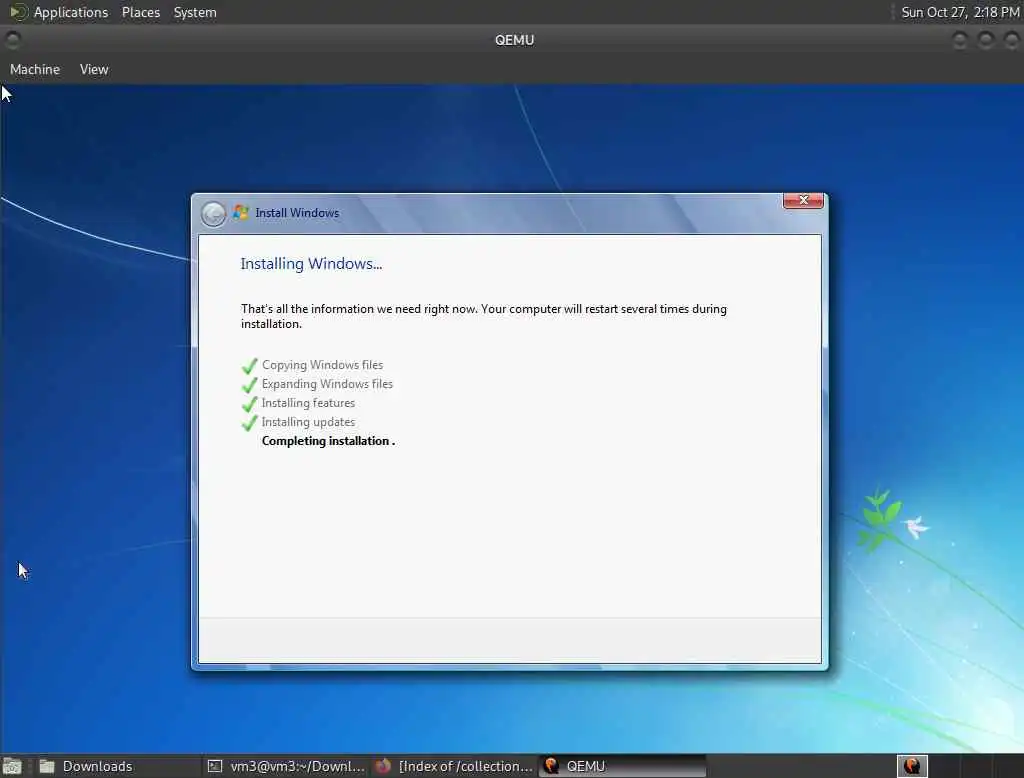Close the QEMU window
The height and width of the screenshot is (778, 1024).
[1011, 41]
